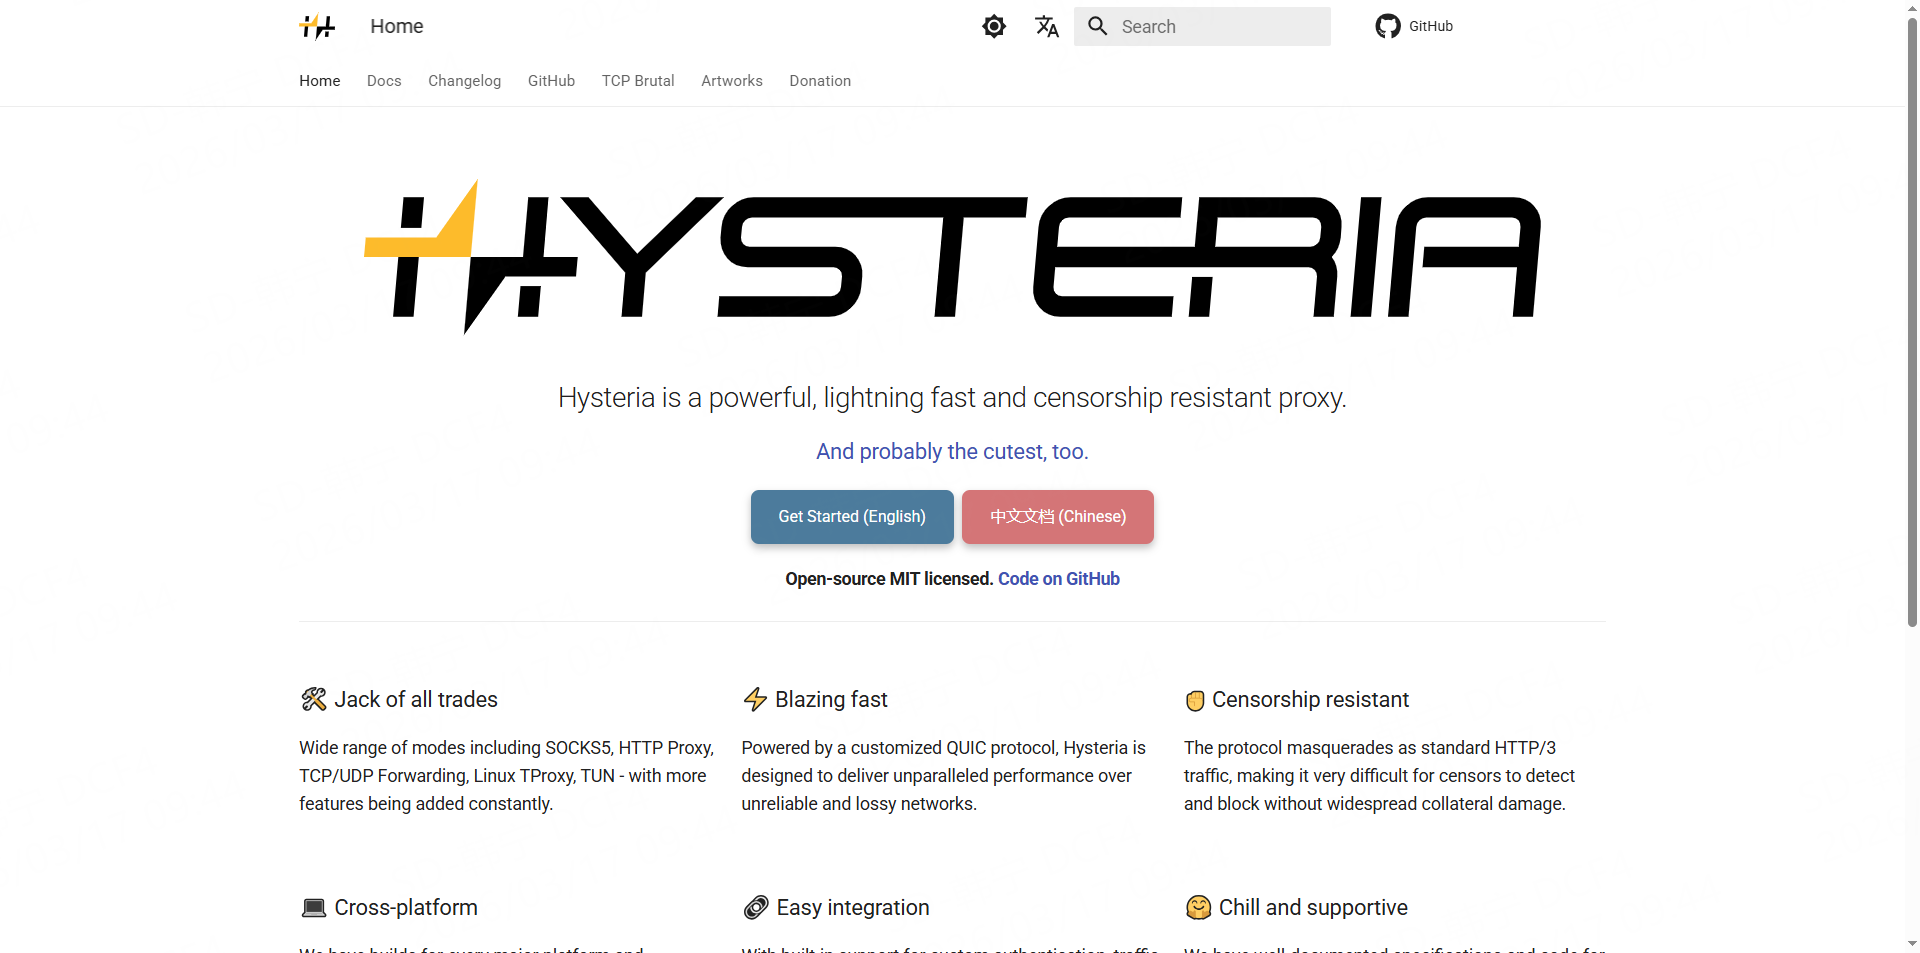The width and height of the screenshot is (1920, 953).
Task: Open the language selector dropdown
Action: pyautogui.click(x=1046, y=26)
